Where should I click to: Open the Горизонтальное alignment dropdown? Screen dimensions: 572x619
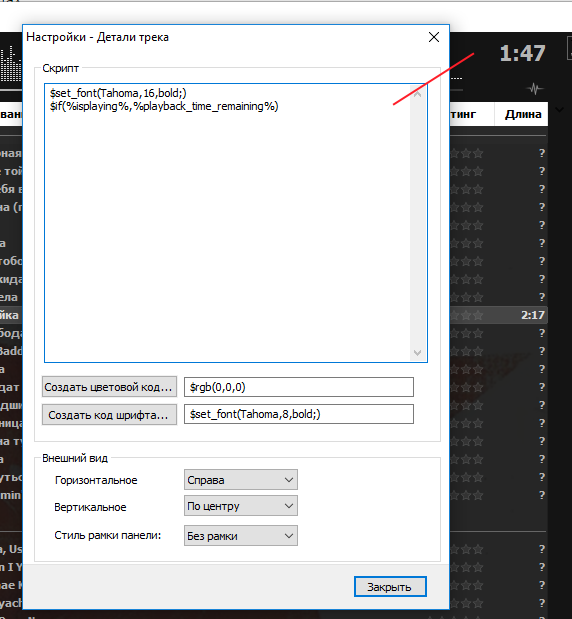[x=241, y=480]
